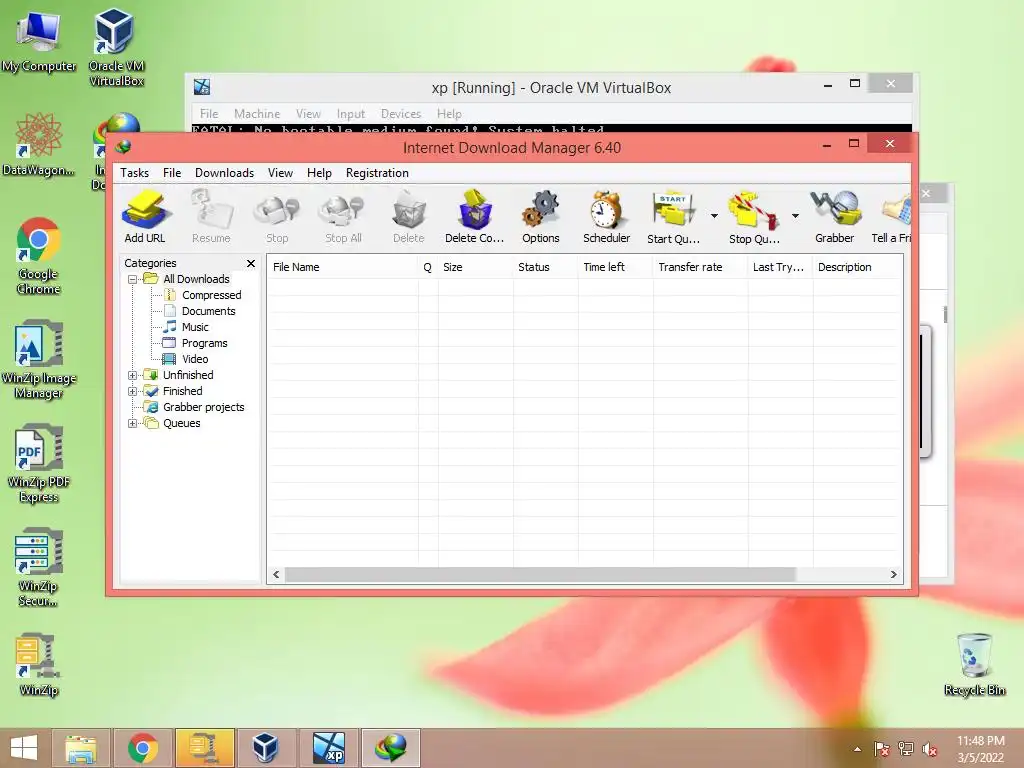The image size is (1024, 768).
Task: Click the Add URL toolbar icon
Action: coord(145,217)
